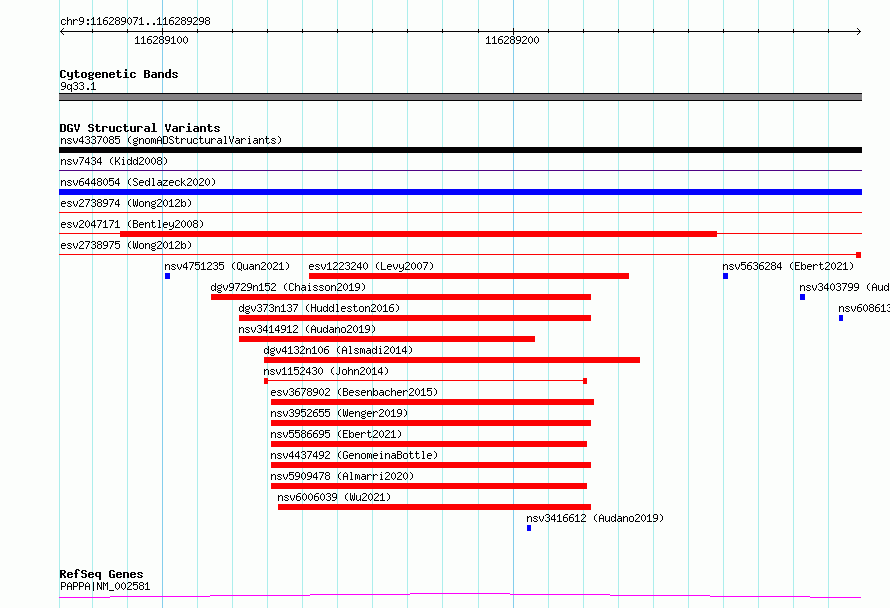Click right end marker of John2014 variant

[585, 381]
